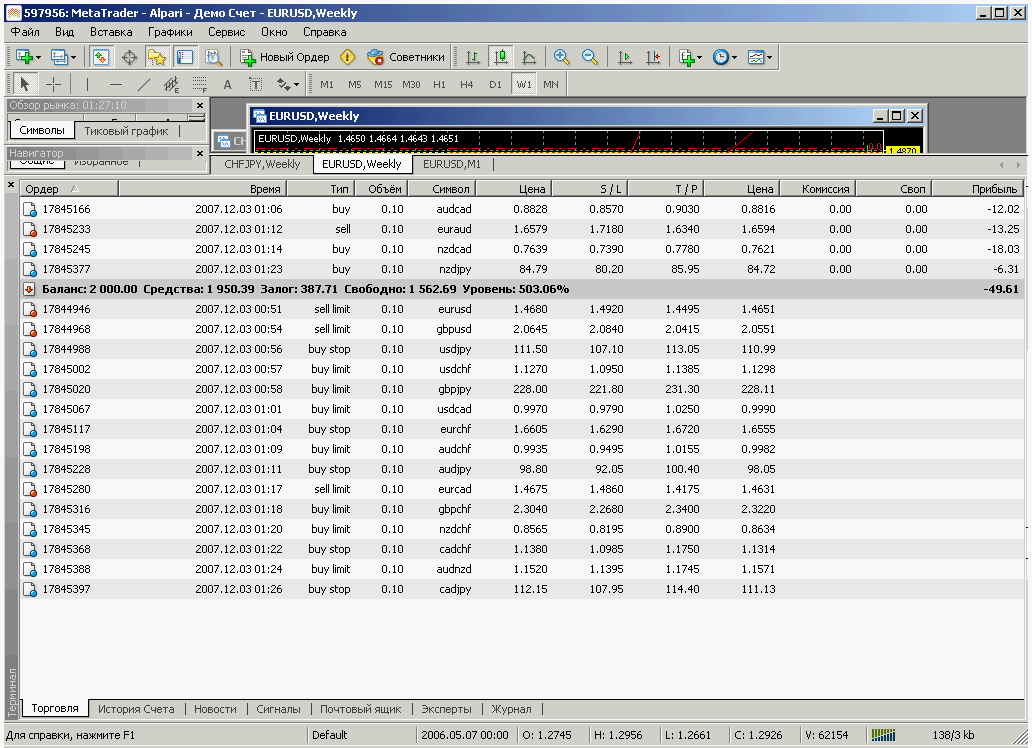Expand the Indicators list dropdown
Image resolution: width=1032 pixels, height=748 pixels.
699,58
